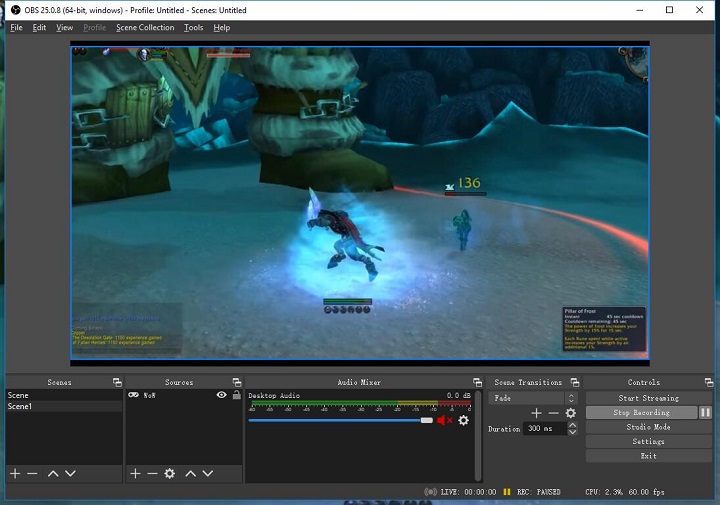Click the 'CPU: 2.3%, 60.00 fps' status text
720x505 pixels.
625,492
